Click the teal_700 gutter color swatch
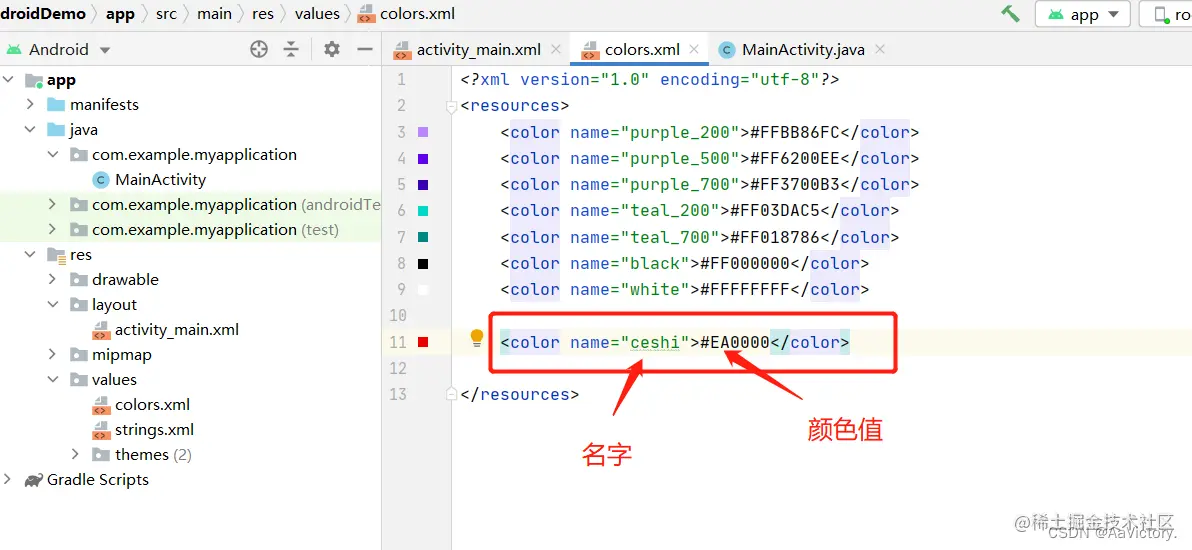This screenshot has width=1192, height=550. coord(423,237)
